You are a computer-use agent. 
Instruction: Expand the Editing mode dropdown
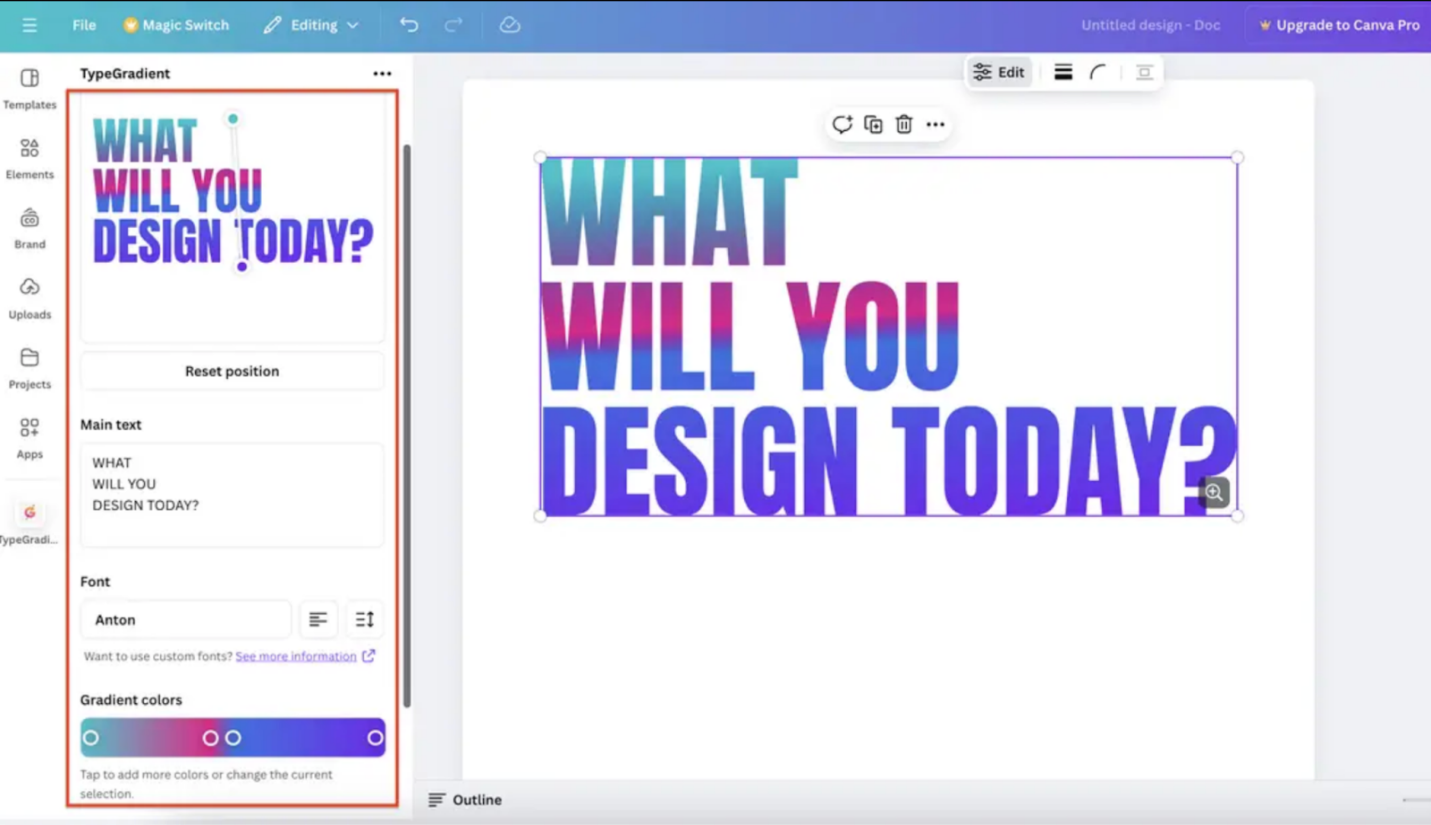[311, 25]
